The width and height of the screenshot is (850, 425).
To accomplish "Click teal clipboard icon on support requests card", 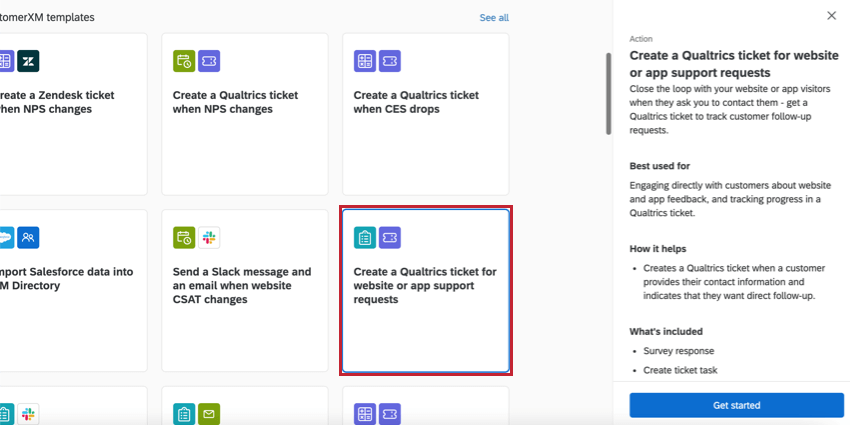I will click(365, 238).
